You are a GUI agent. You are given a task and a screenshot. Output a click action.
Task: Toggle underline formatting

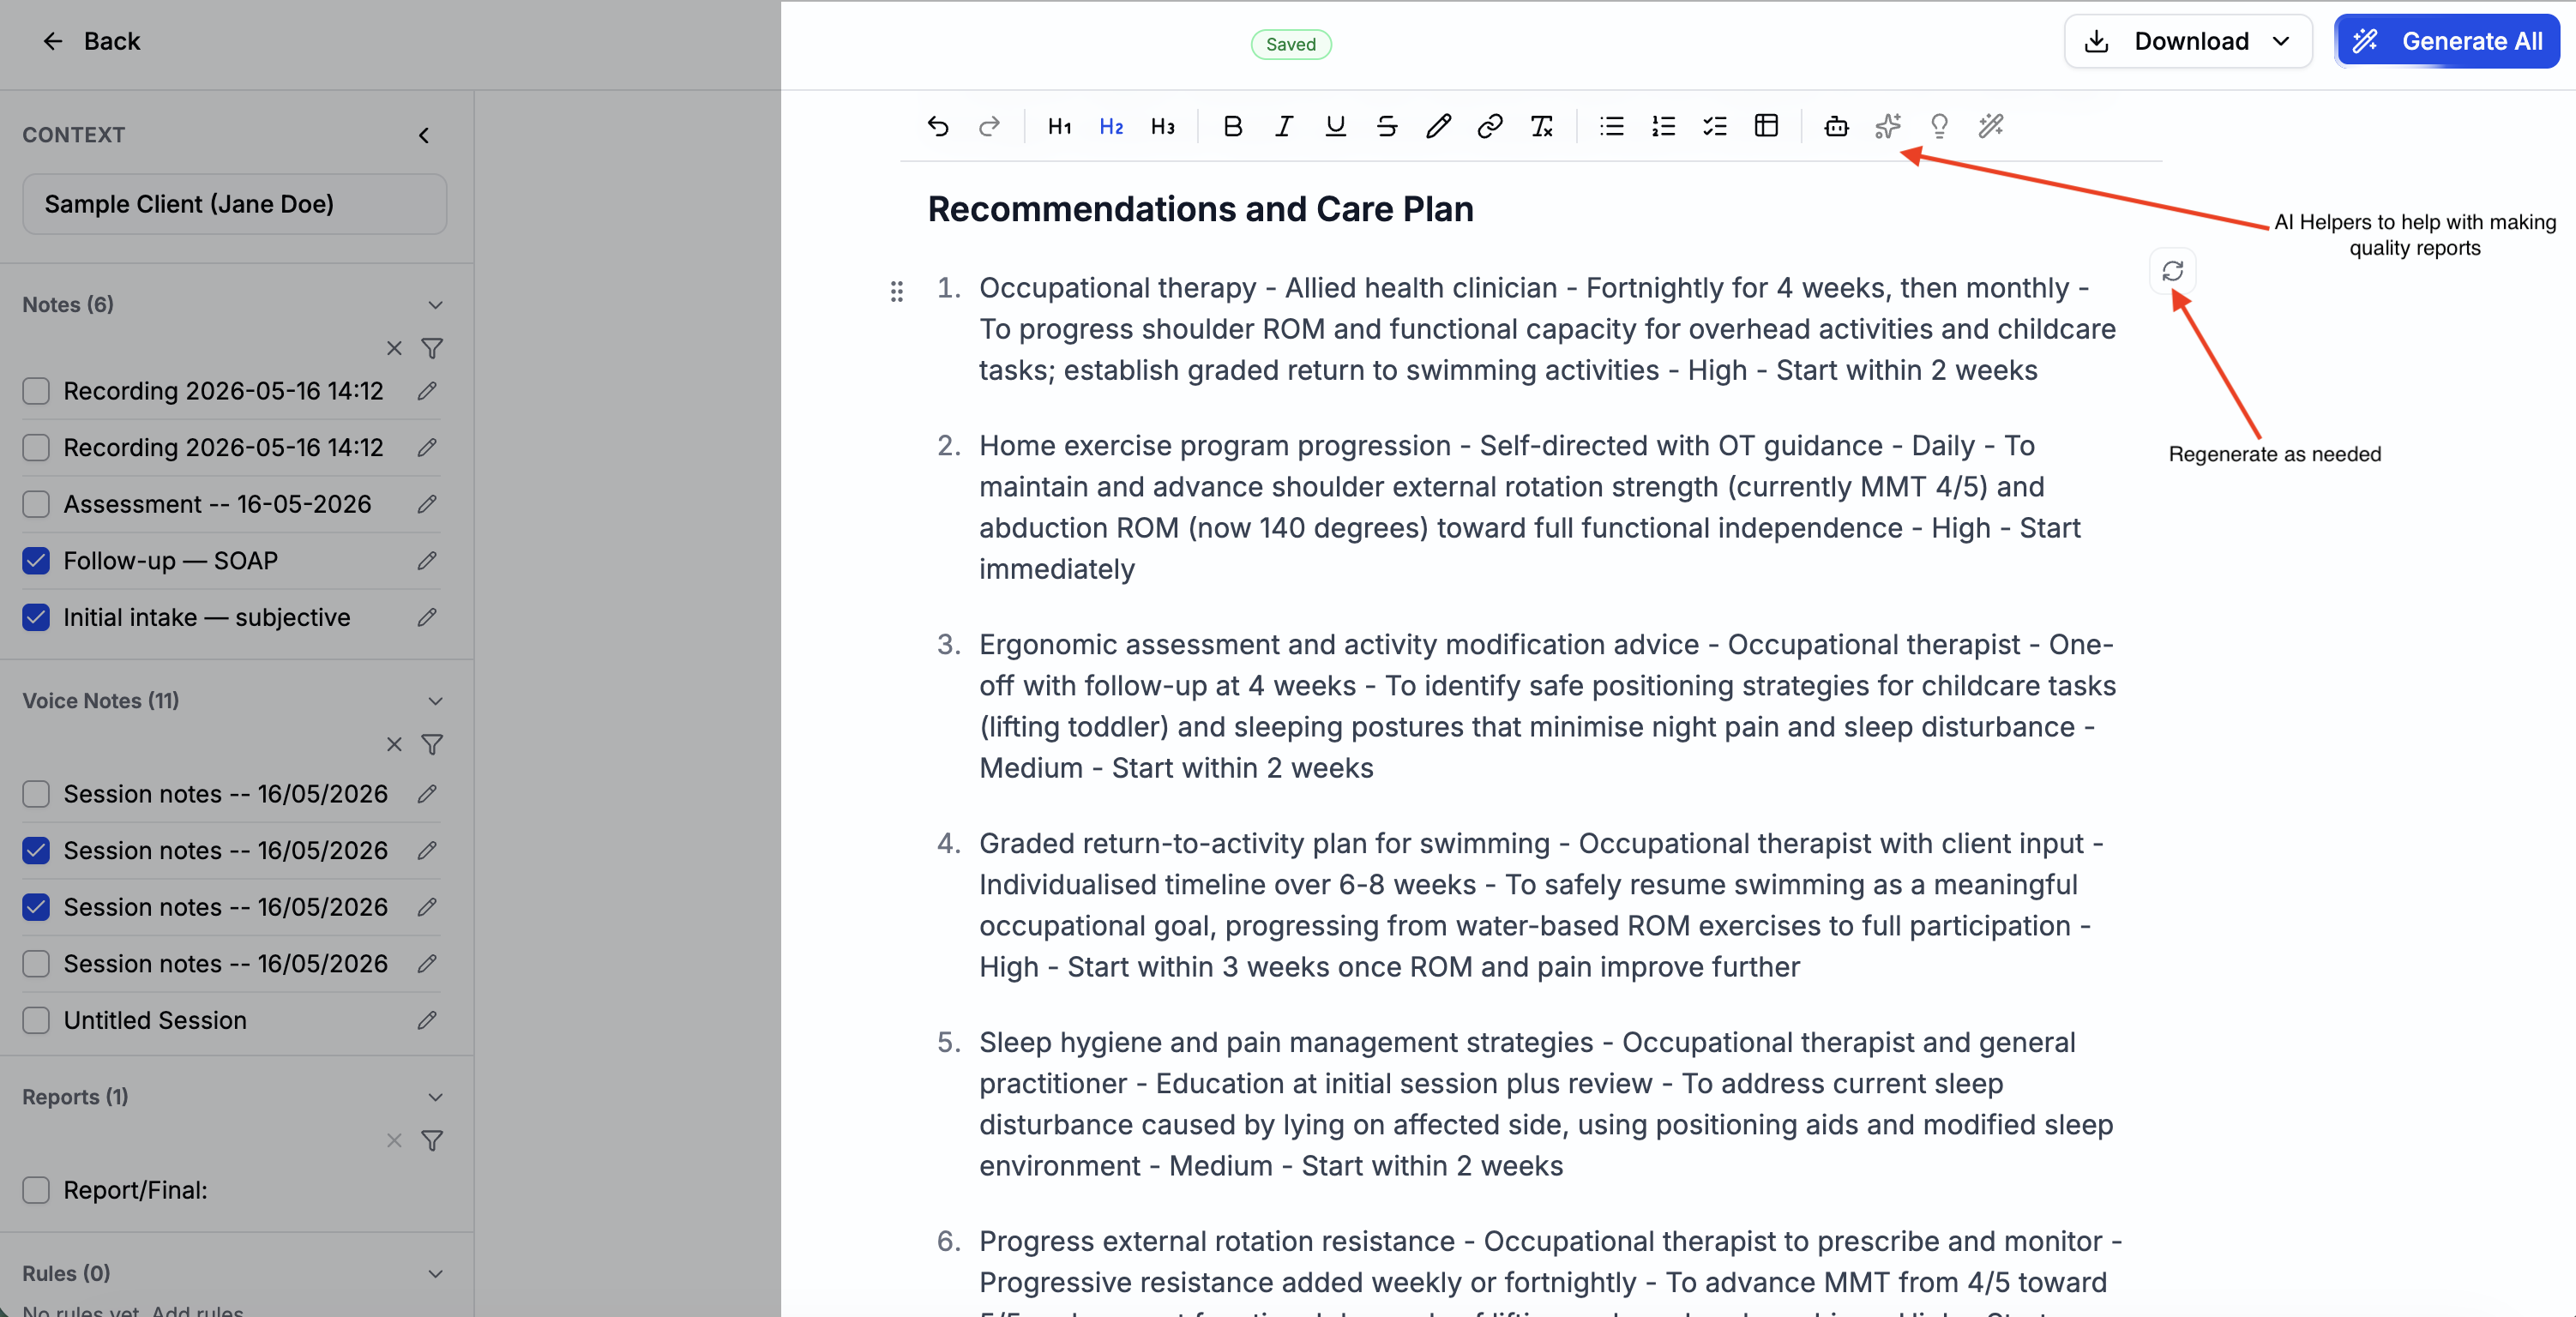pyautogui.click(x=1335, y=126)
